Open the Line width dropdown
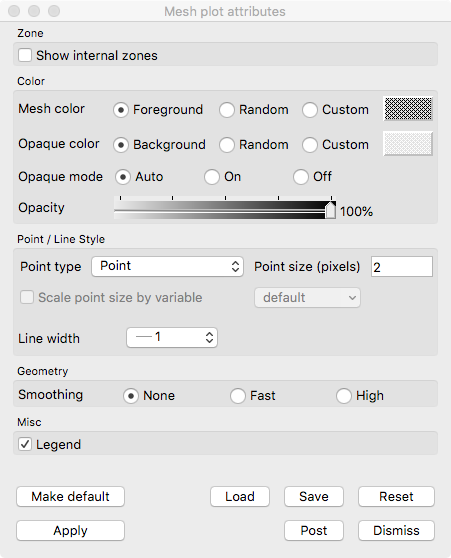 coord(172,337)
